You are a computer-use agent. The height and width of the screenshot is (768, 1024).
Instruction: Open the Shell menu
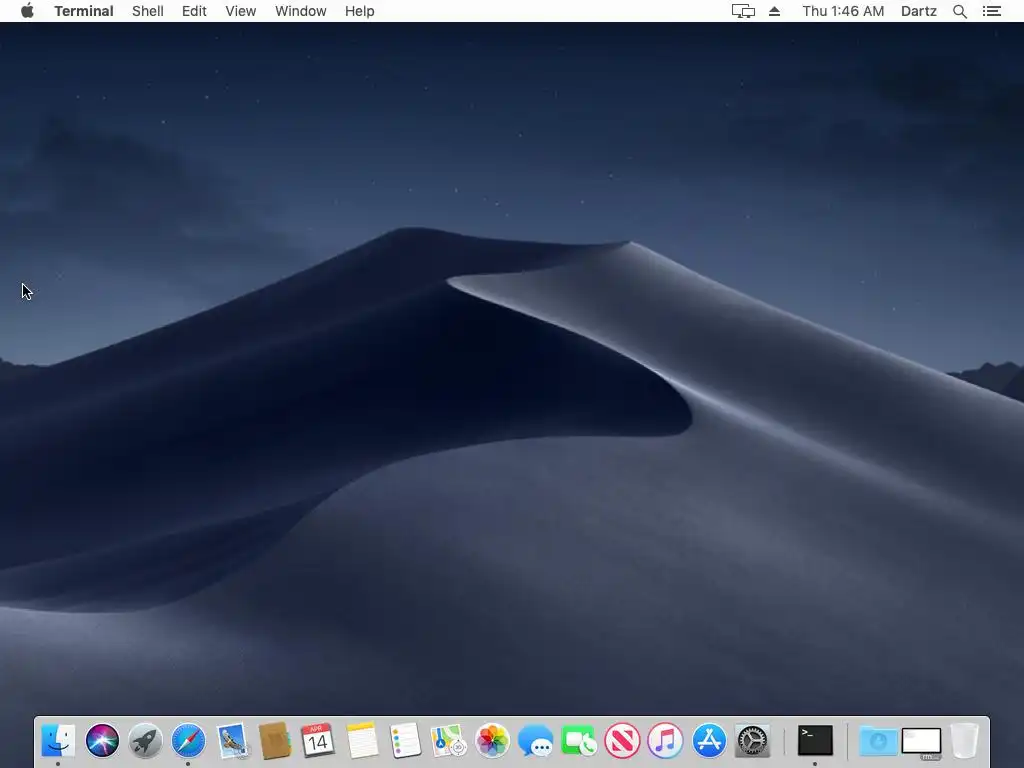pos(148,11)
